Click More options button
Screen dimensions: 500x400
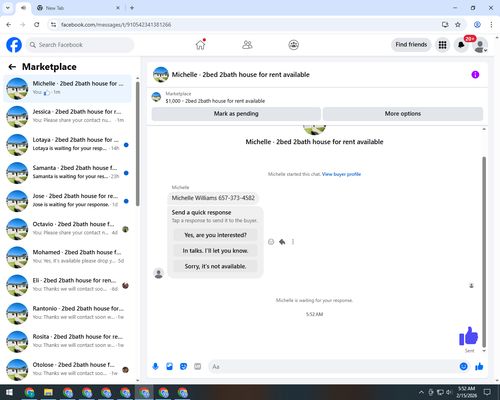(x=403, y=114)
